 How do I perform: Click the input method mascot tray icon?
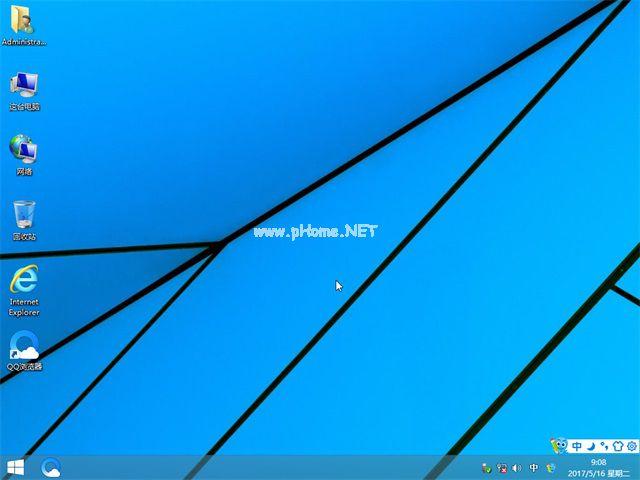click(x=551, y=468)
